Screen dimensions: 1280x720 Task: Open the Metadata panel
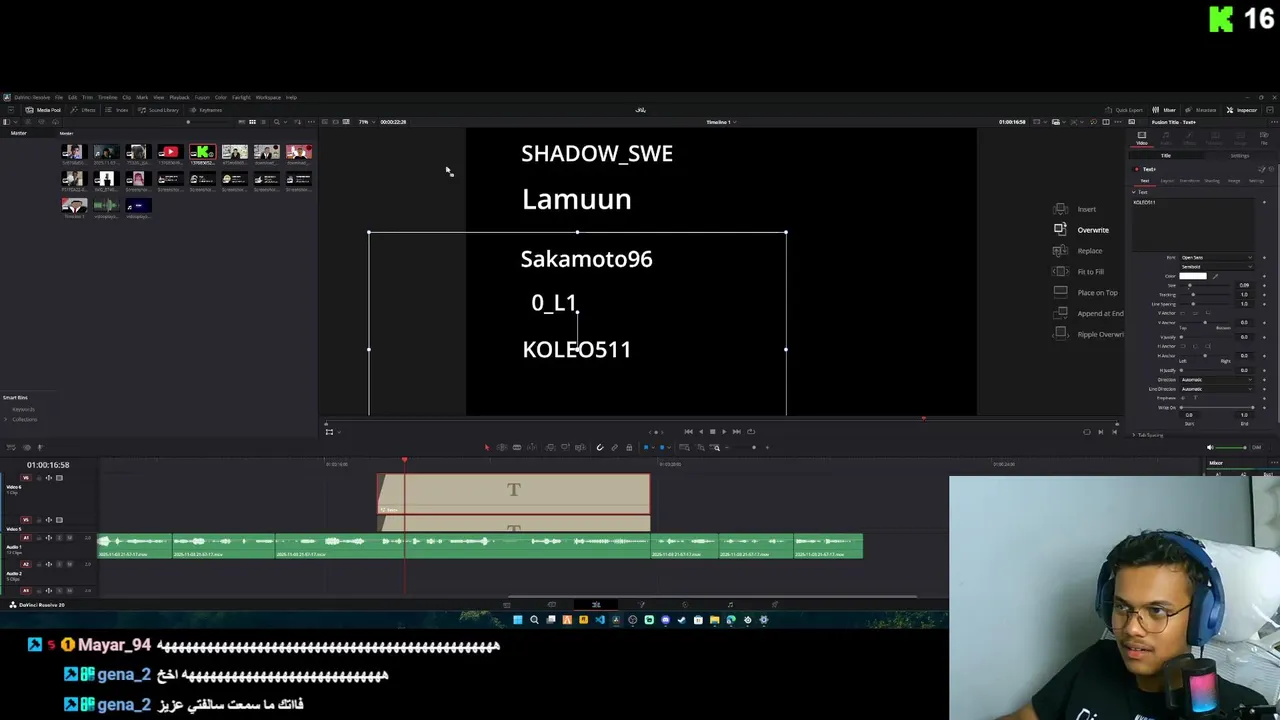pyautogui.click(x=1201, y=110)
